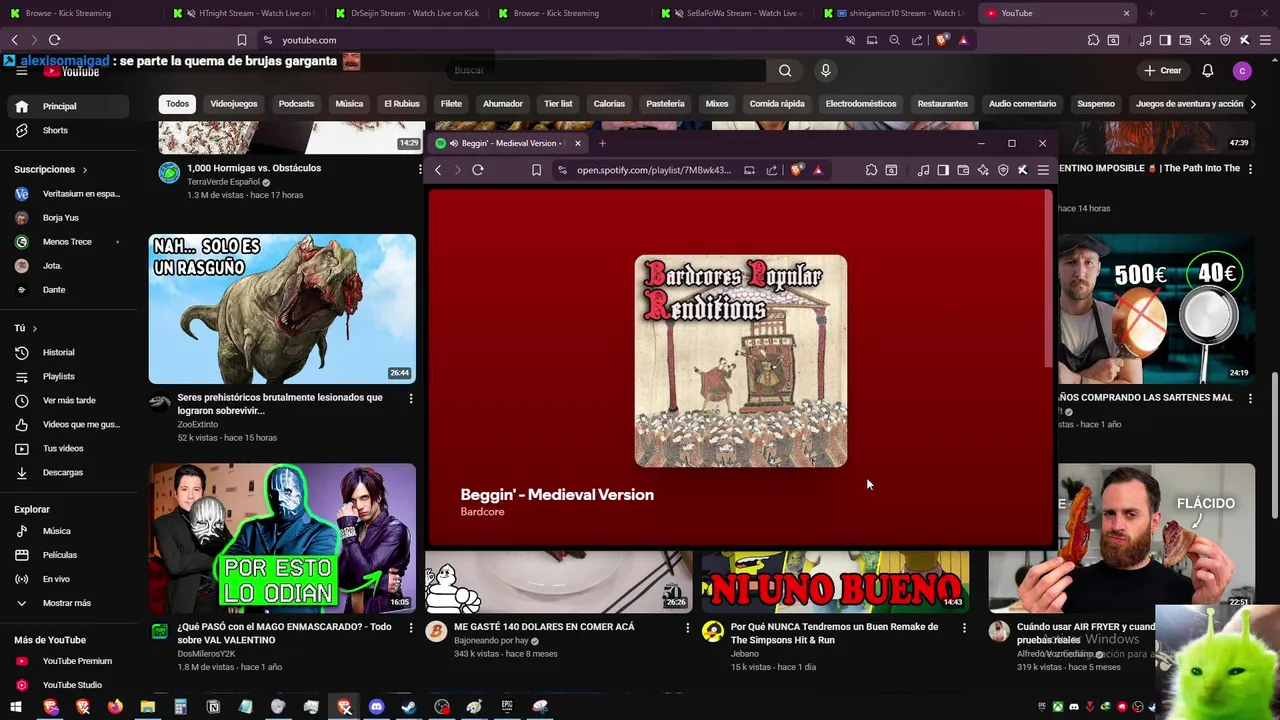Start voice search with the microphone icon
The image size is (1280, 720).
[x=825, y=70]
